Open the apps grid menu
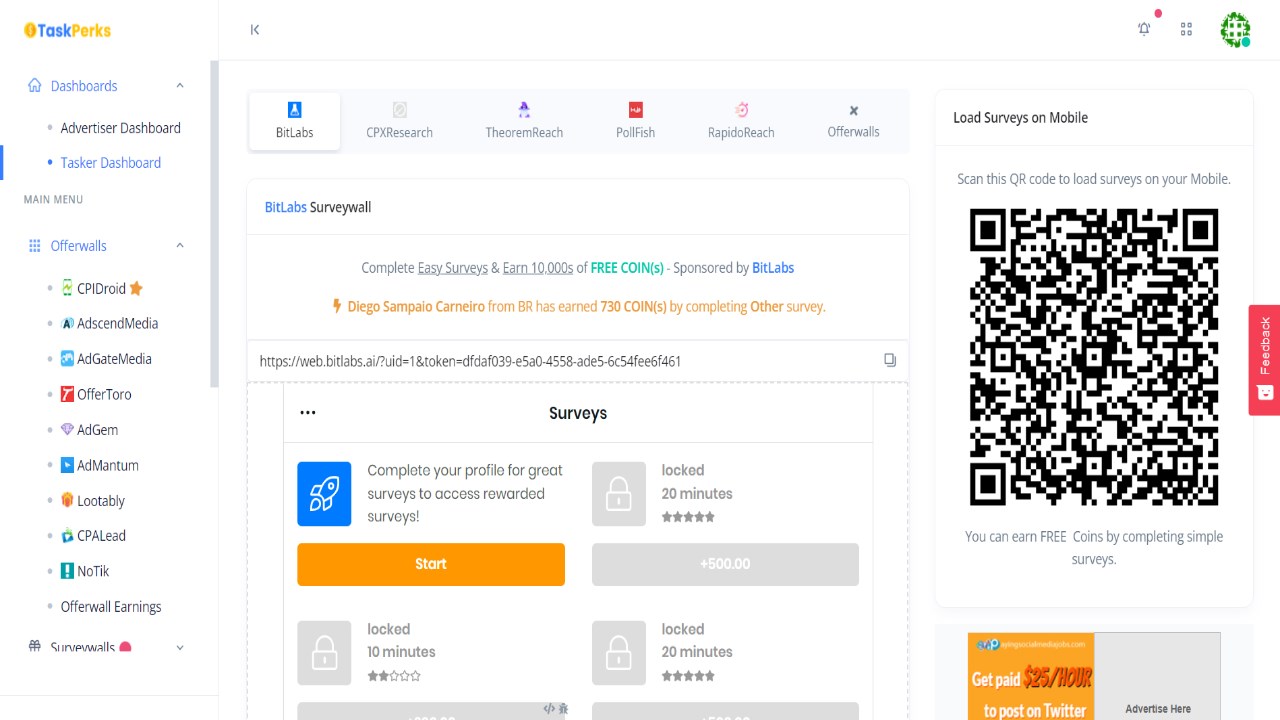This screenshot has width=1280, height=720. pos(1186,29)
